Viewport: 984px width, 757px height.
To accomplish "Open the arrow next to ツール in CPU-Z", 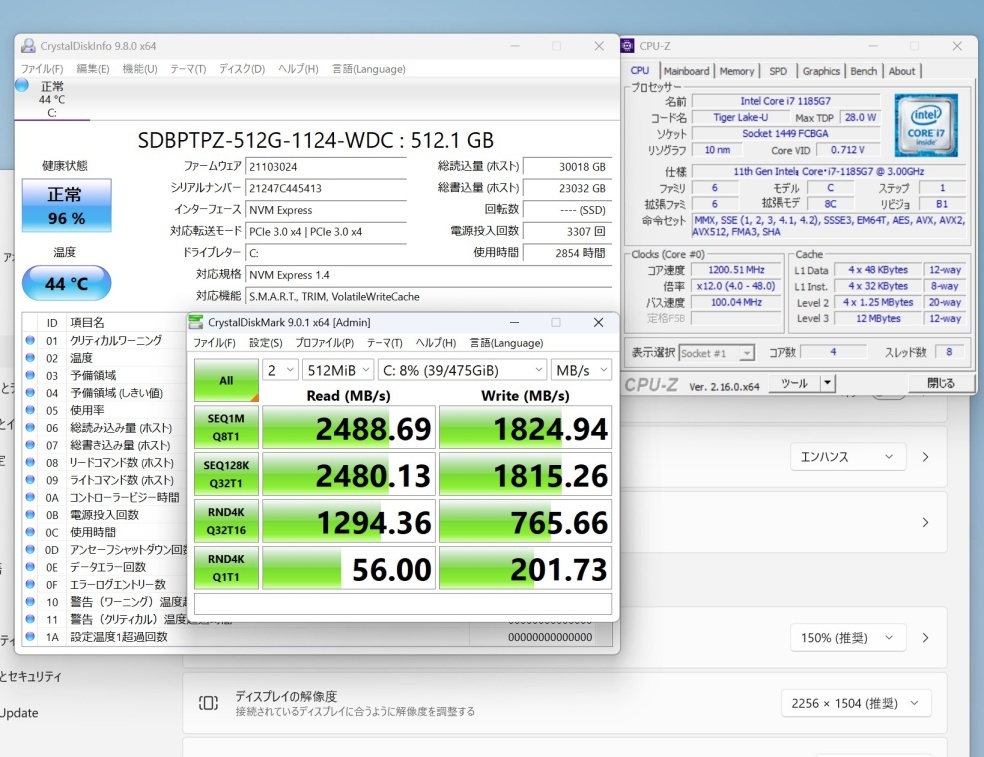I will pos(828,382).
